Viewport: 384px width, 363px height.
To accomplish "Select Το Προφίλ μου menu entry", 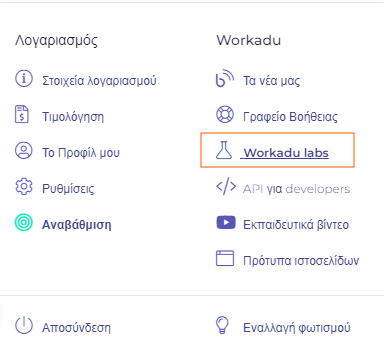I will pyautogui.click(x=81, y=153).
